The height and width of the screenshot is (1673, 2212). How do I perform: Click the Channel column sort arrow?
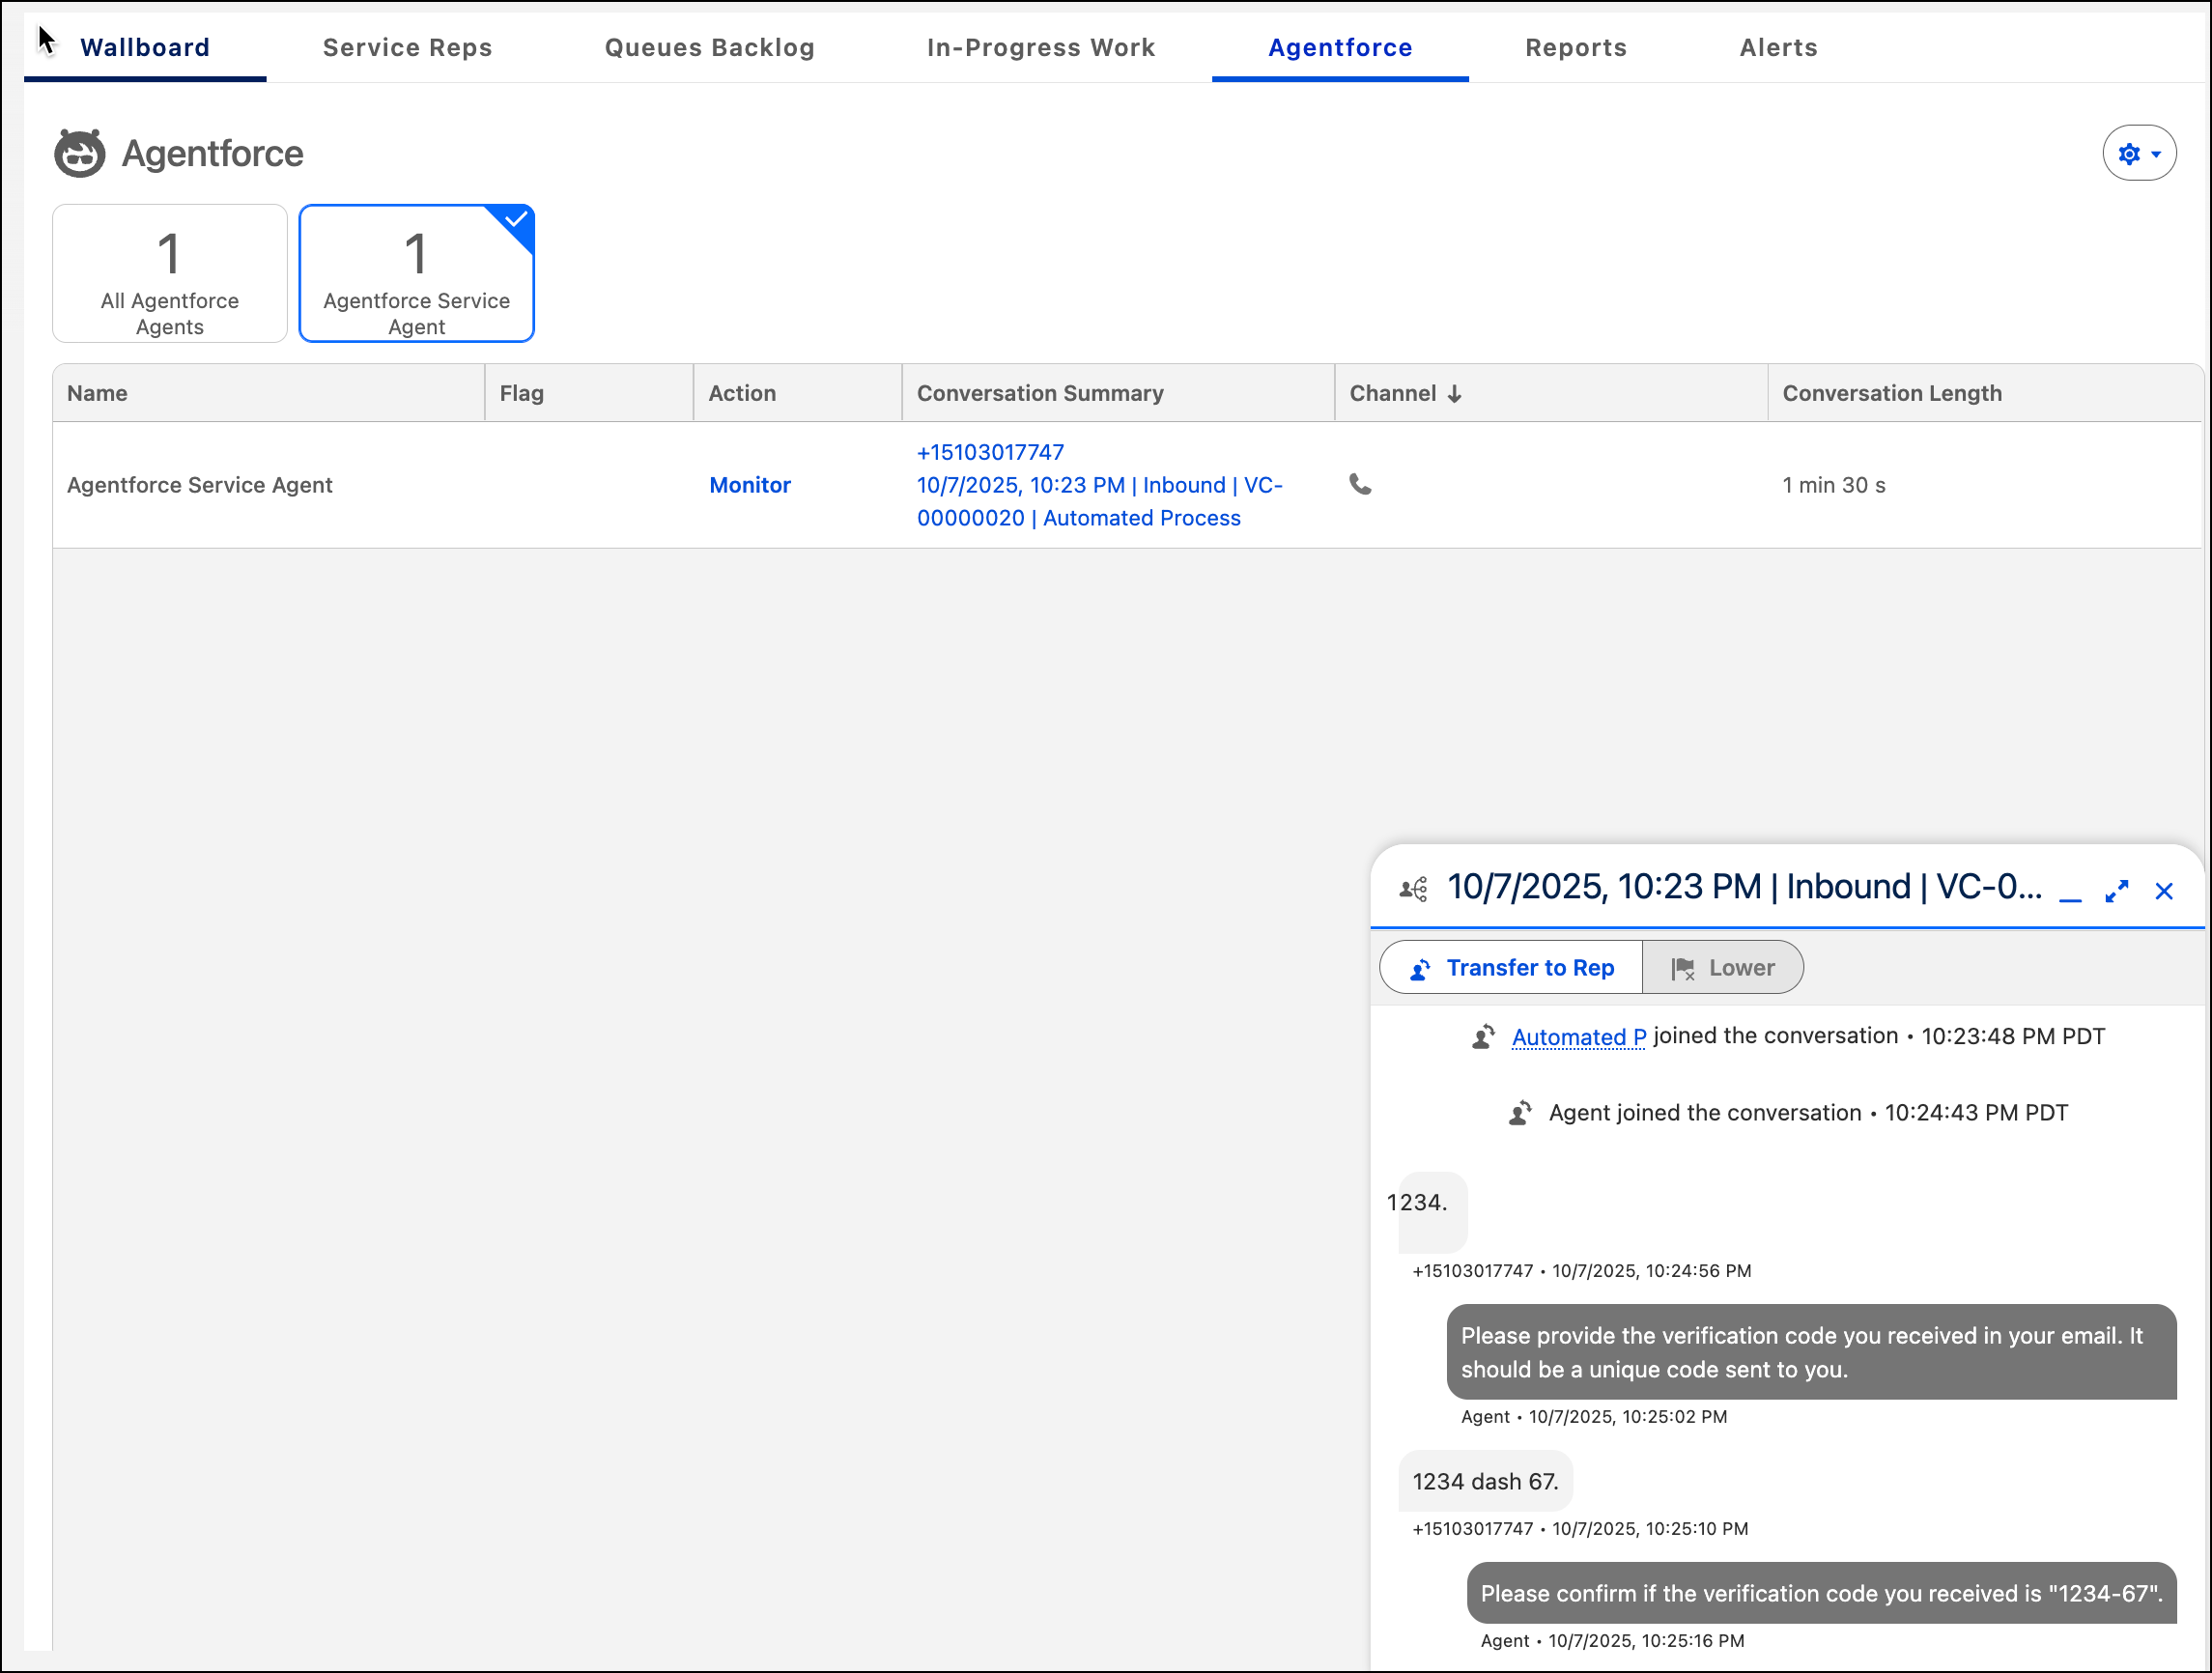pos(1455,394)
